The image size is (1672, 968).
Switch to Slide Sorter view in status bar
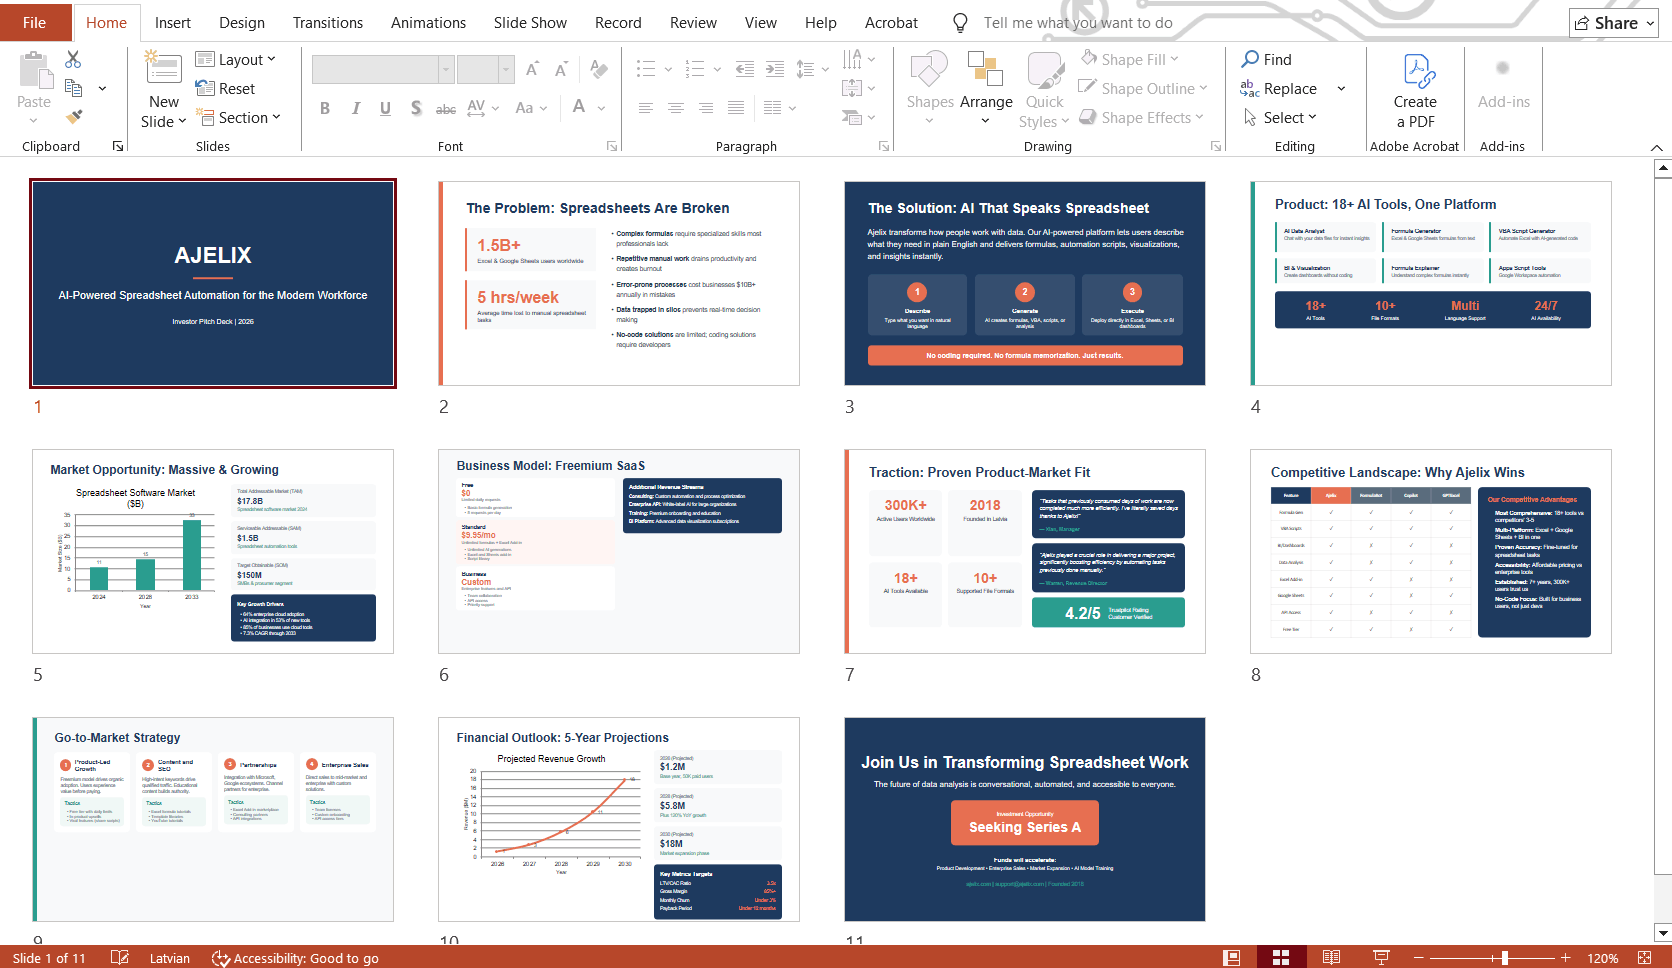click(x=1280, y=957)
